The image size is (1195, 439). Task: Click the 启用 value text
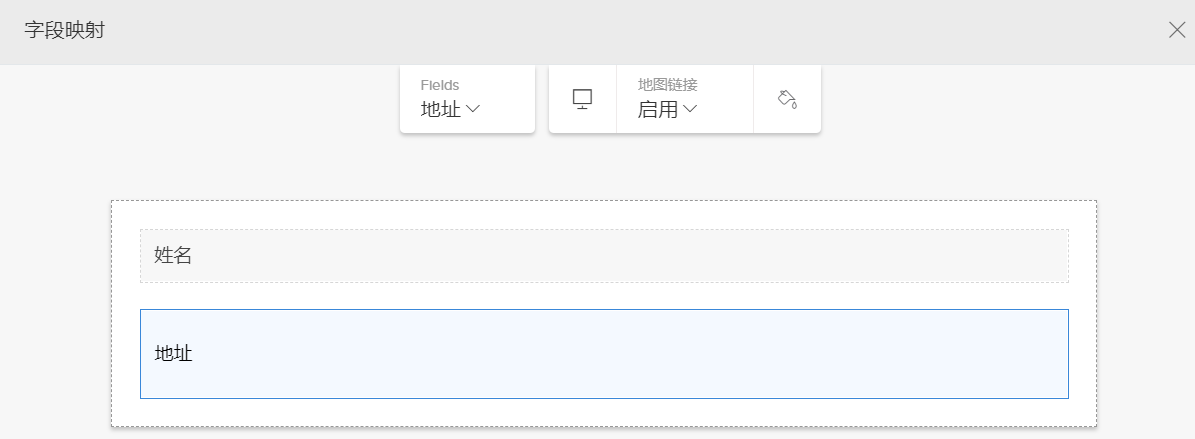(x=658, y=109)
